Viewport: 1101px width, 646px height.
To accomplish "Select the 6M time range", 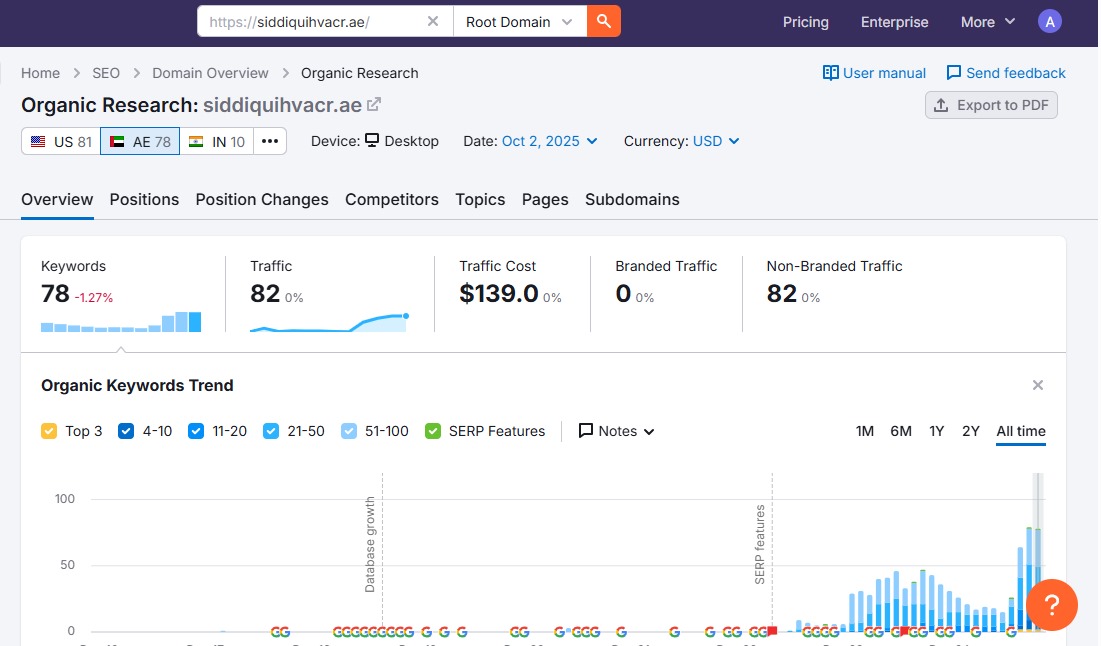I will click(x=901, y=431).
